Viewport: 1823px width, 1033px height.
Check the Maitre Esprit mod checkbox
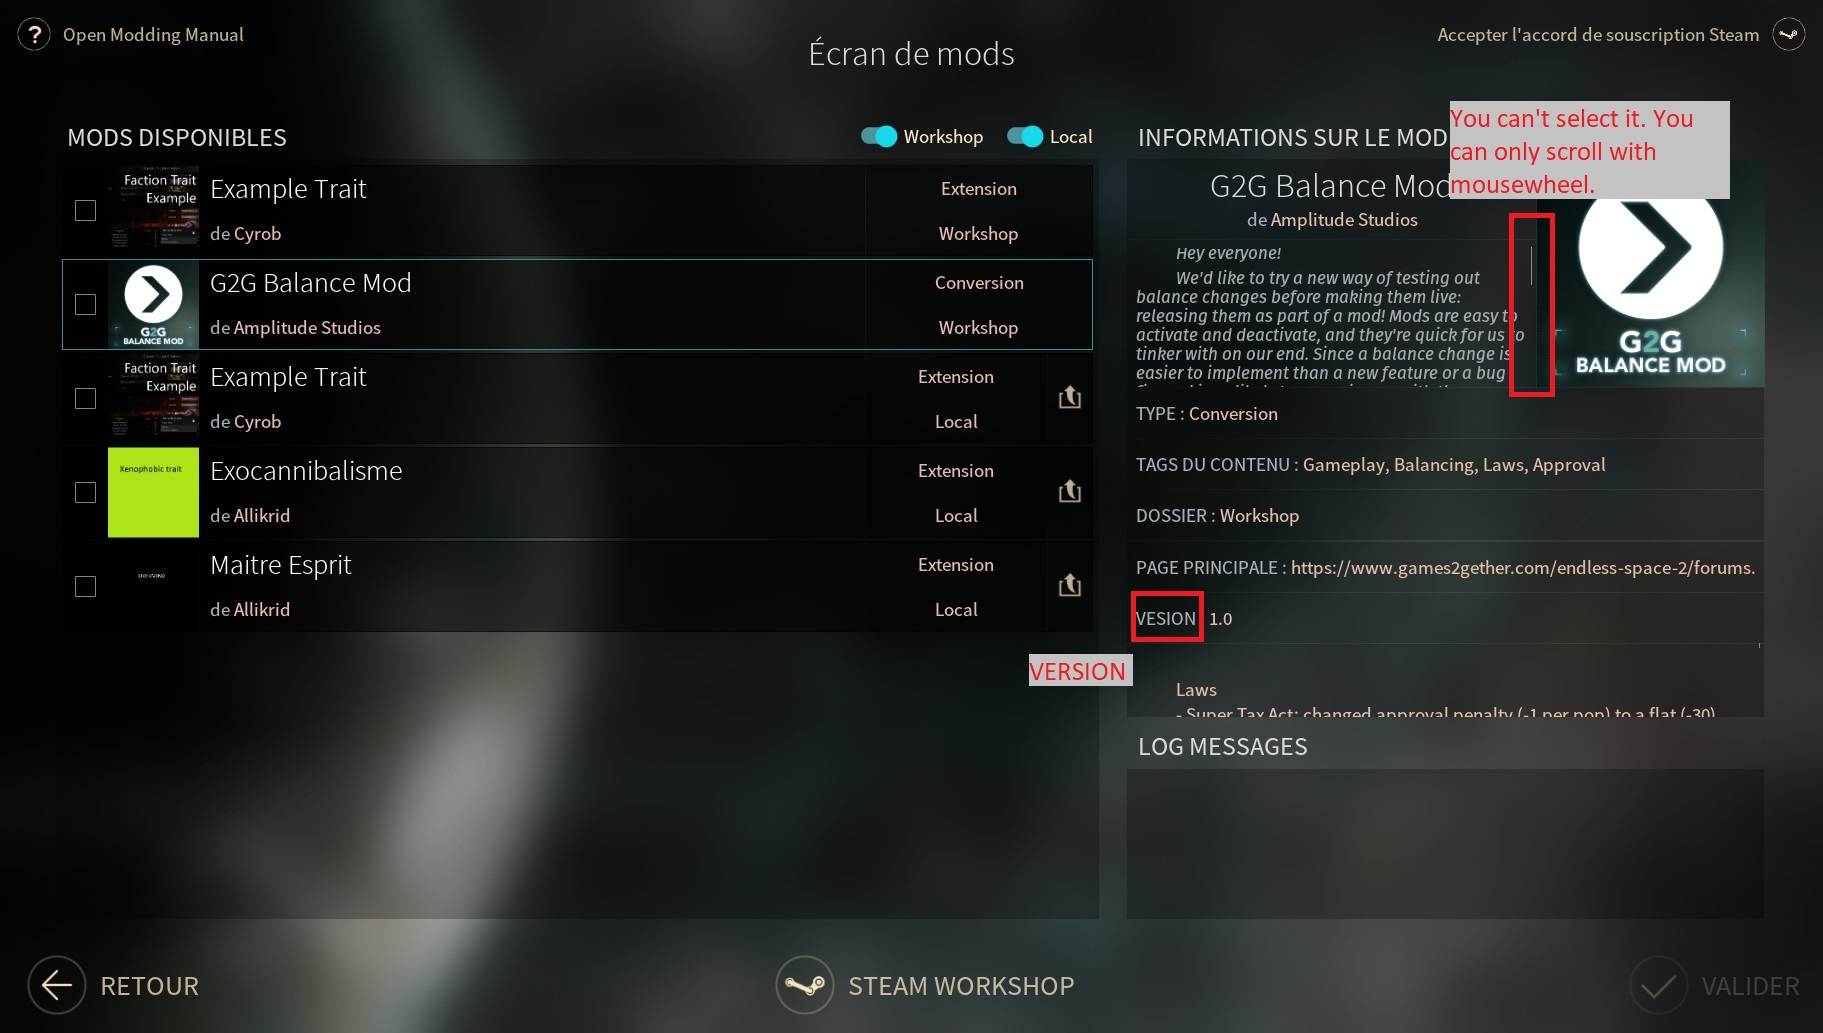click(x=86, y=586)
